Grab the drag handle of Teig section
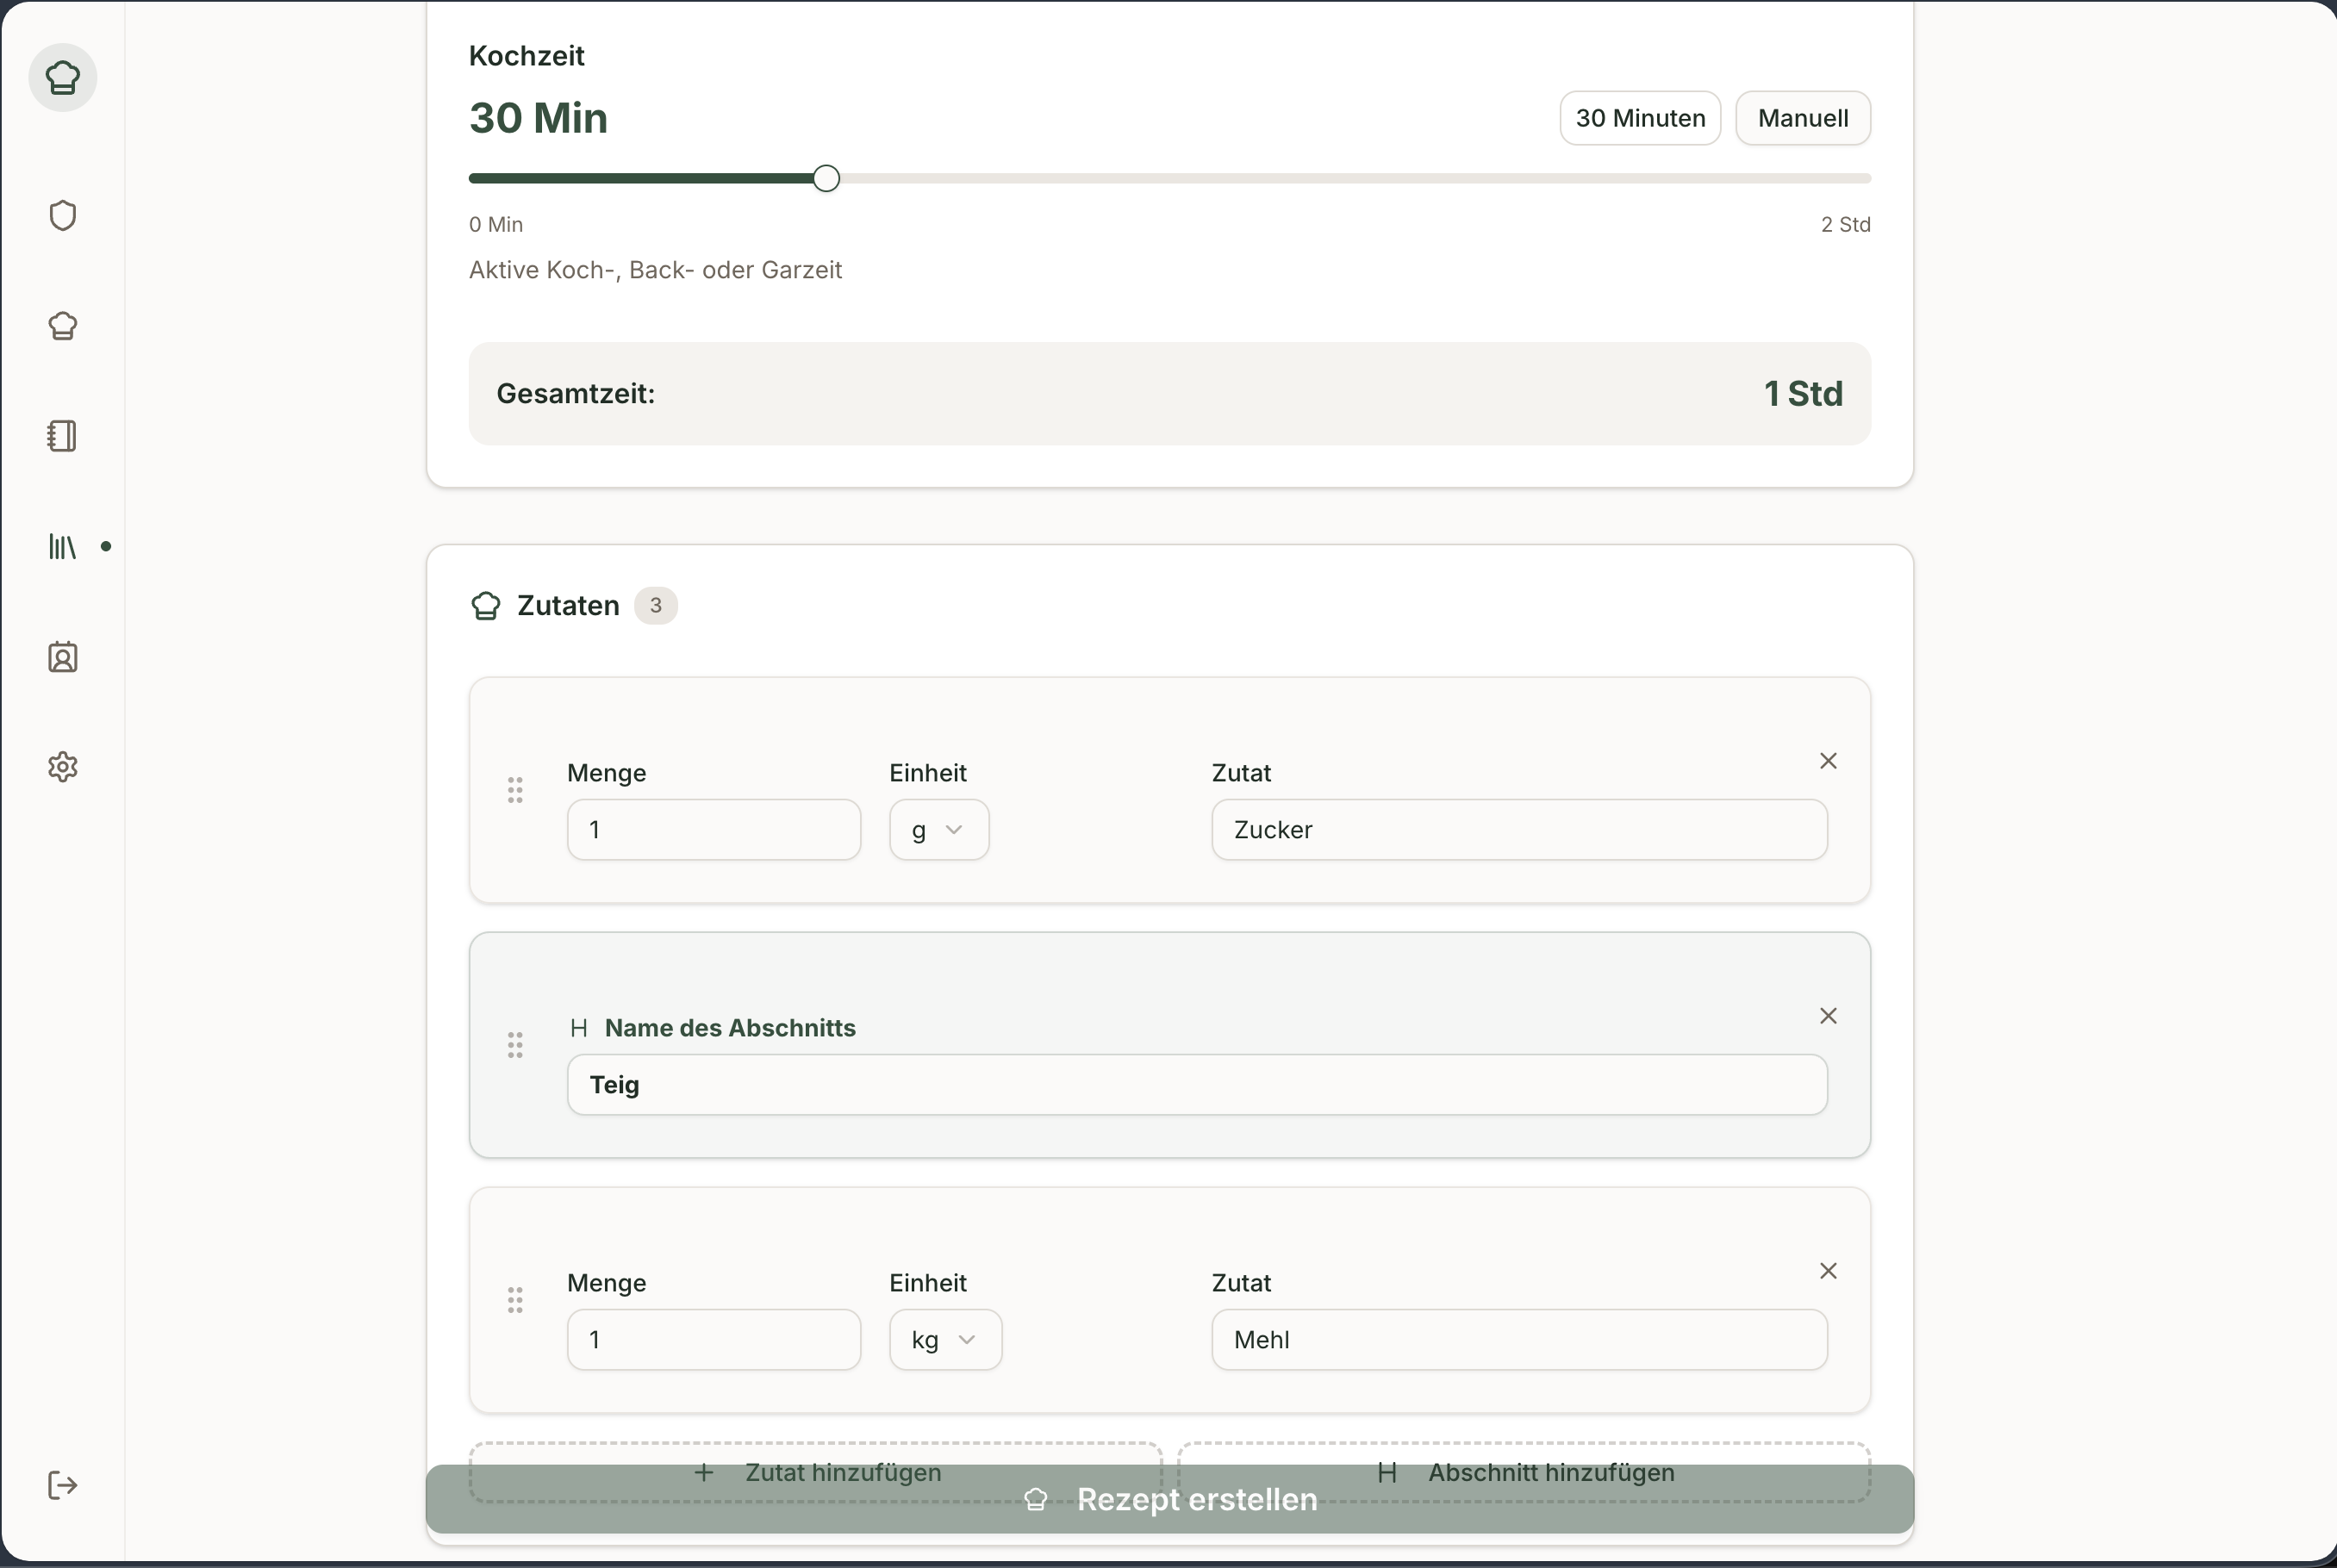 pos(515,1045)
